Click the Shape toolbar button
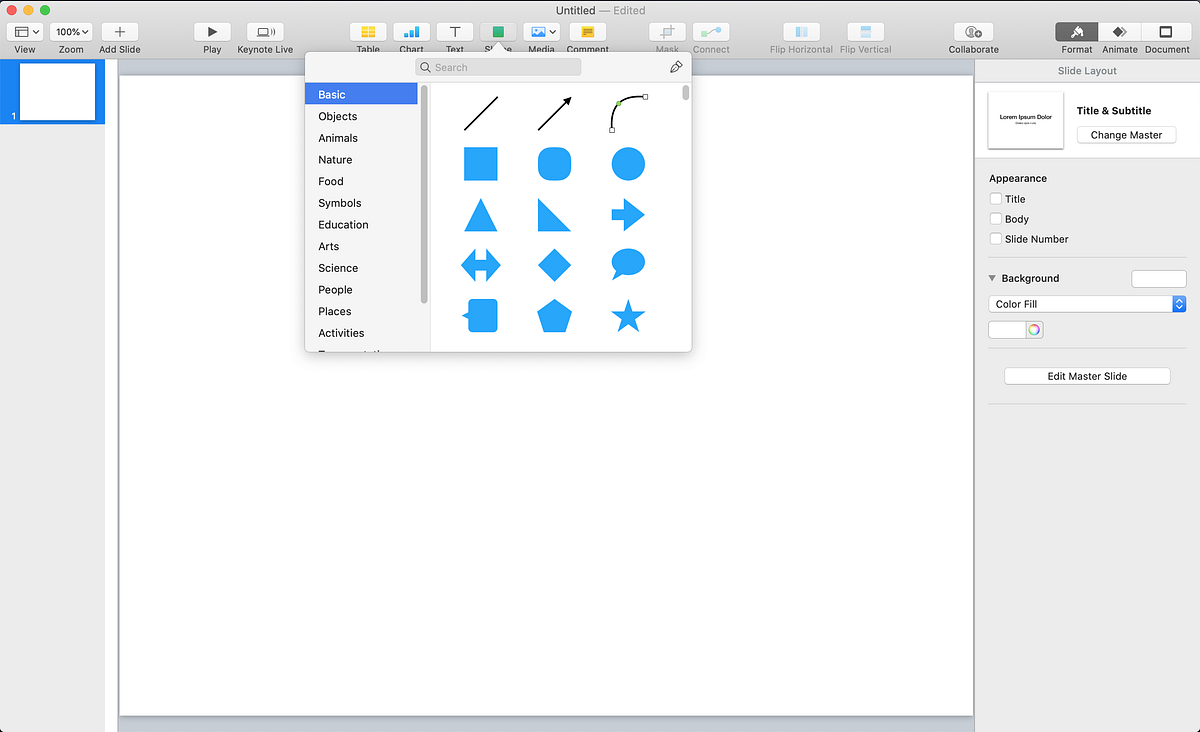Image resolution: width=1200 pixels, height=732 pixels. coord(498,32)
